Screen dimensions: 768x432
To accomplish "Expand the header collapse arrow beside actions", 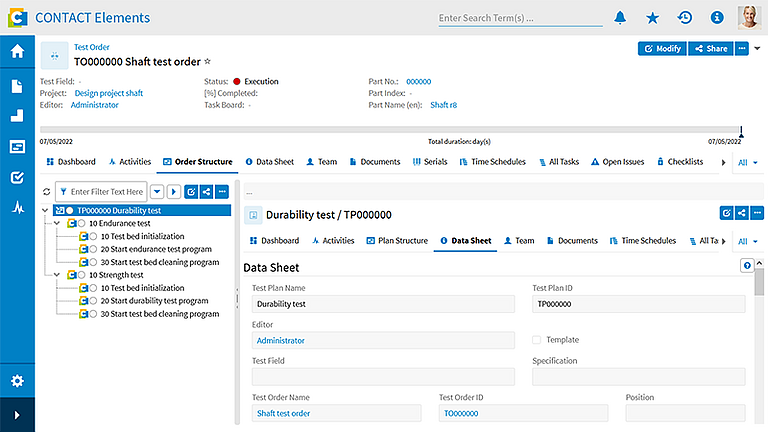I will click(757, 48).
